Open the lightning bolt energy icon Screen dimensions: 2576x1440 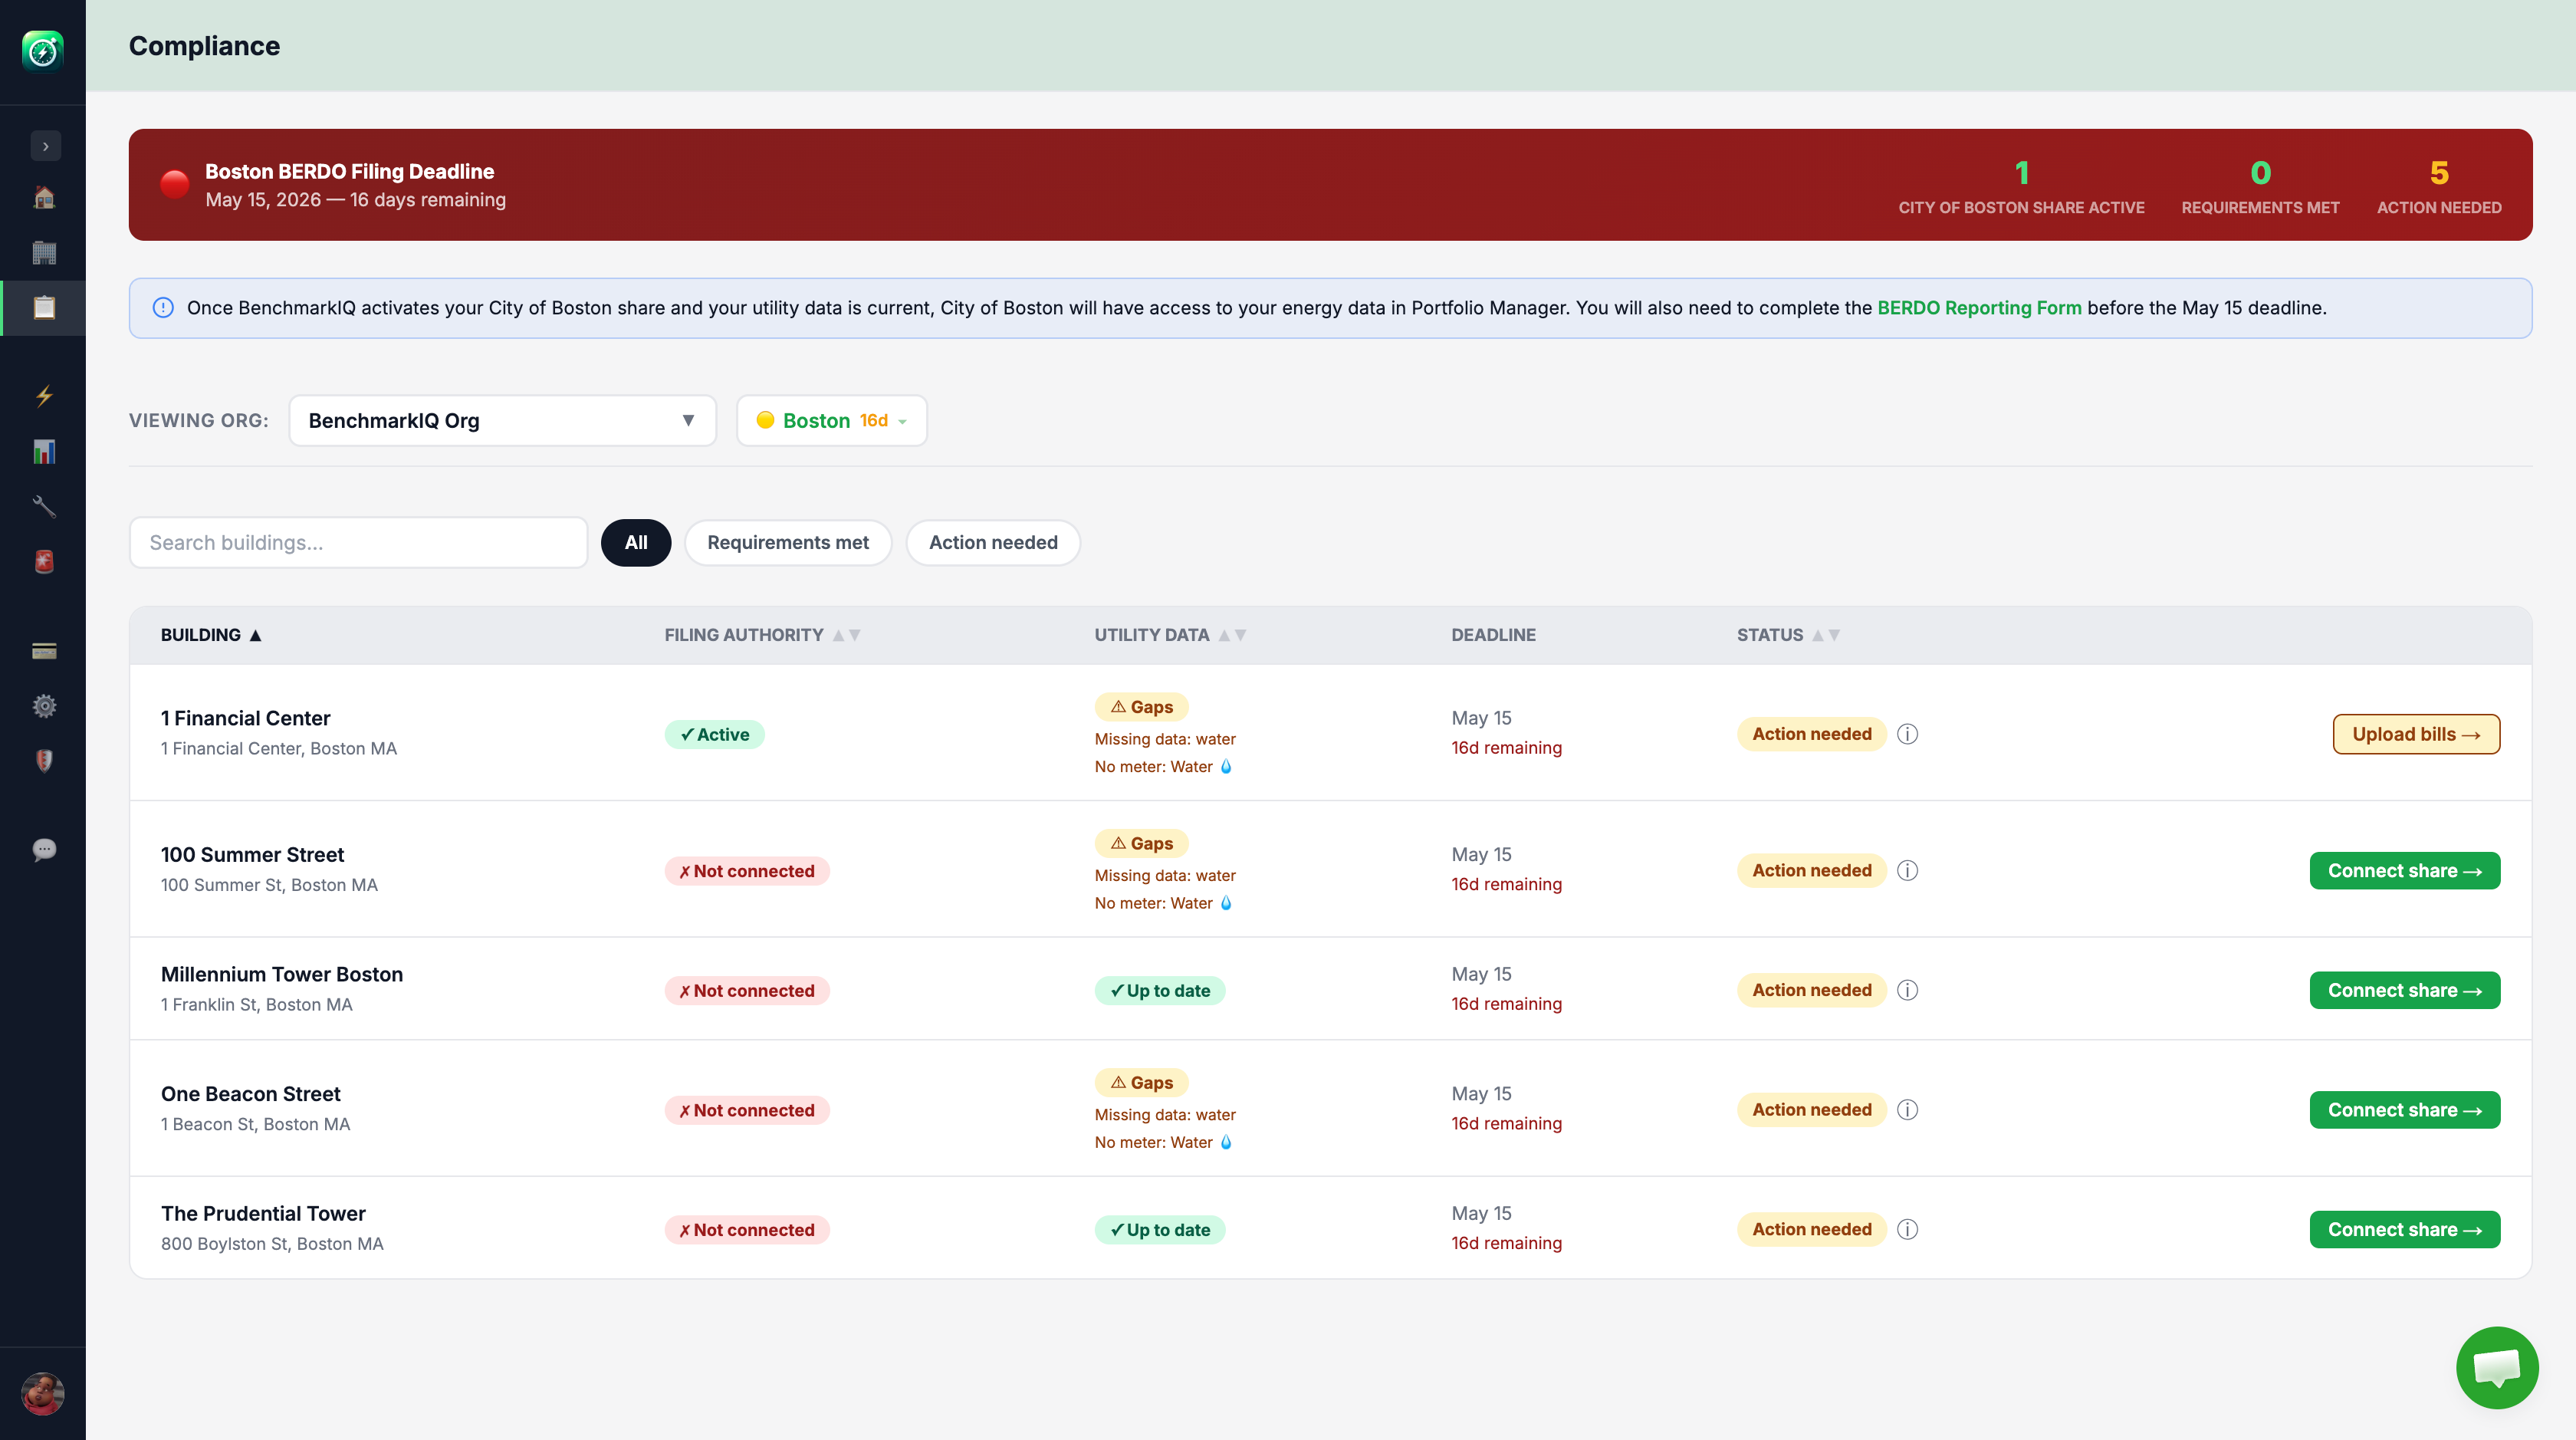tap(44, 396)
